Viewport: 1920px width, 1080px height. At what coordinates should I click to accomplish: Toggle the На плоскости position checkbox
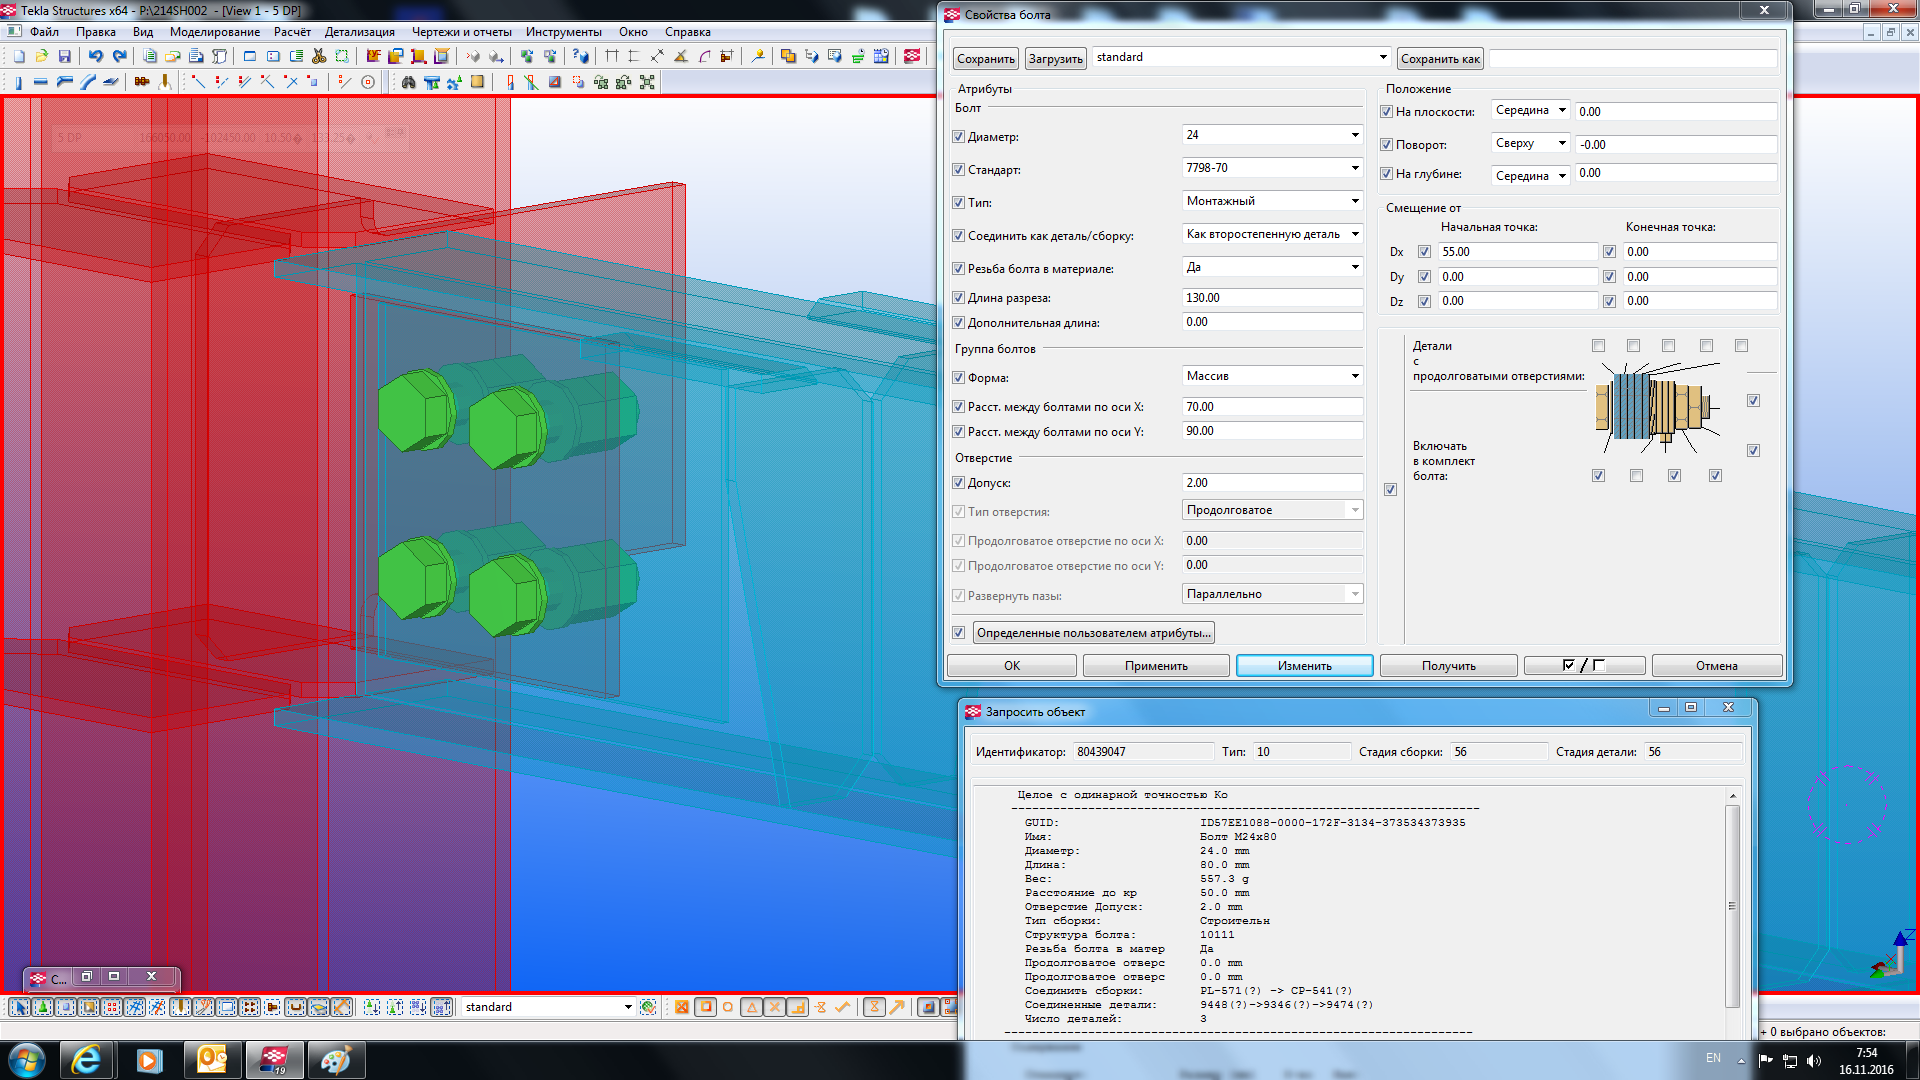pyautogui.click(x=1386, y=112)
